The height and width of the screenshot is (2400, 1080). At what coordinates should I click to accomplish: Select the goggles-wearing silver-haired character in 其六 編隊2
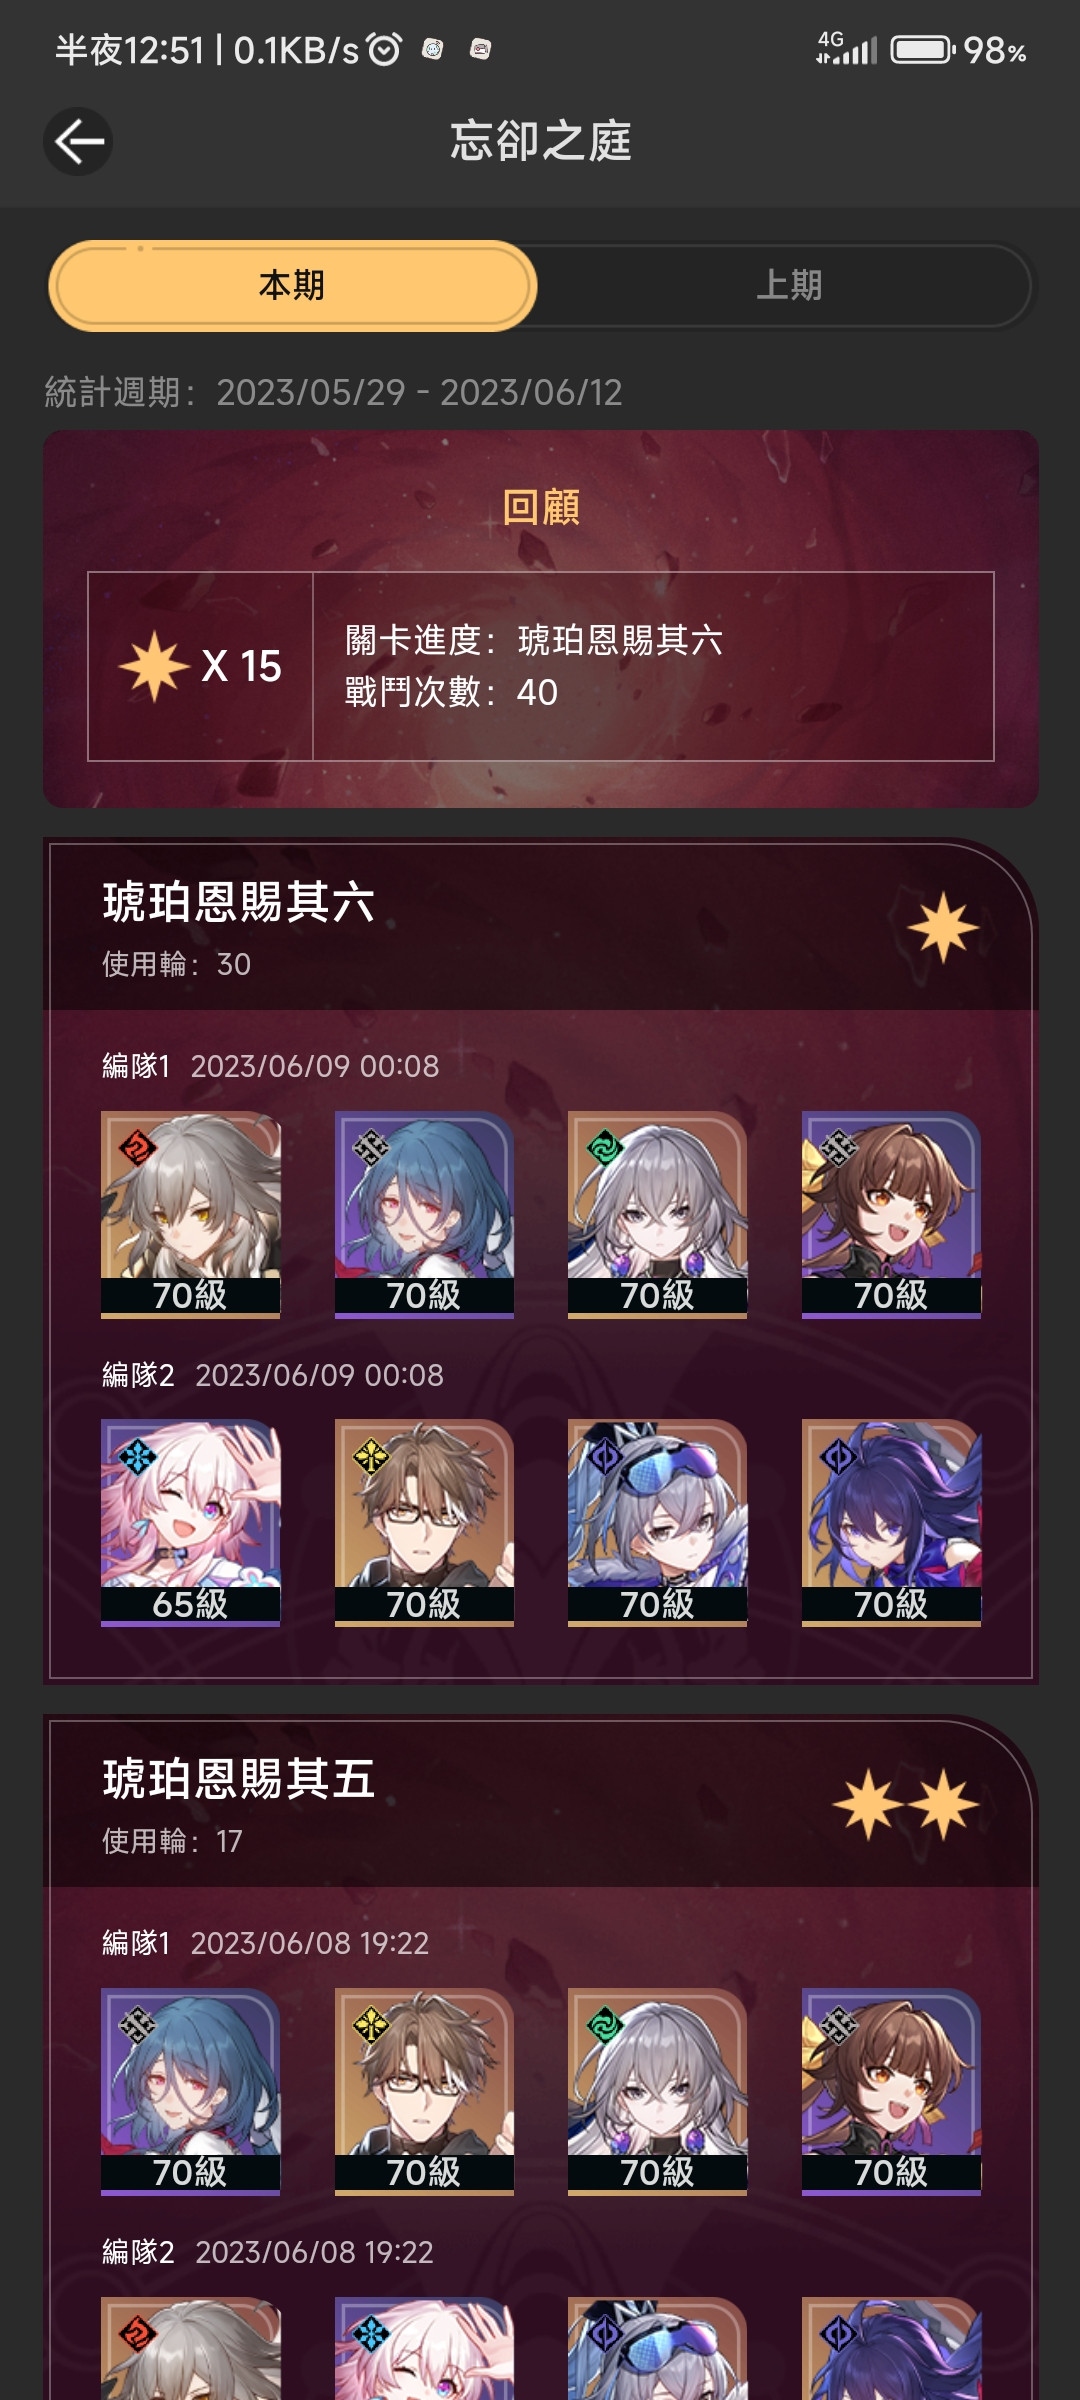(x=657, y=1523)
